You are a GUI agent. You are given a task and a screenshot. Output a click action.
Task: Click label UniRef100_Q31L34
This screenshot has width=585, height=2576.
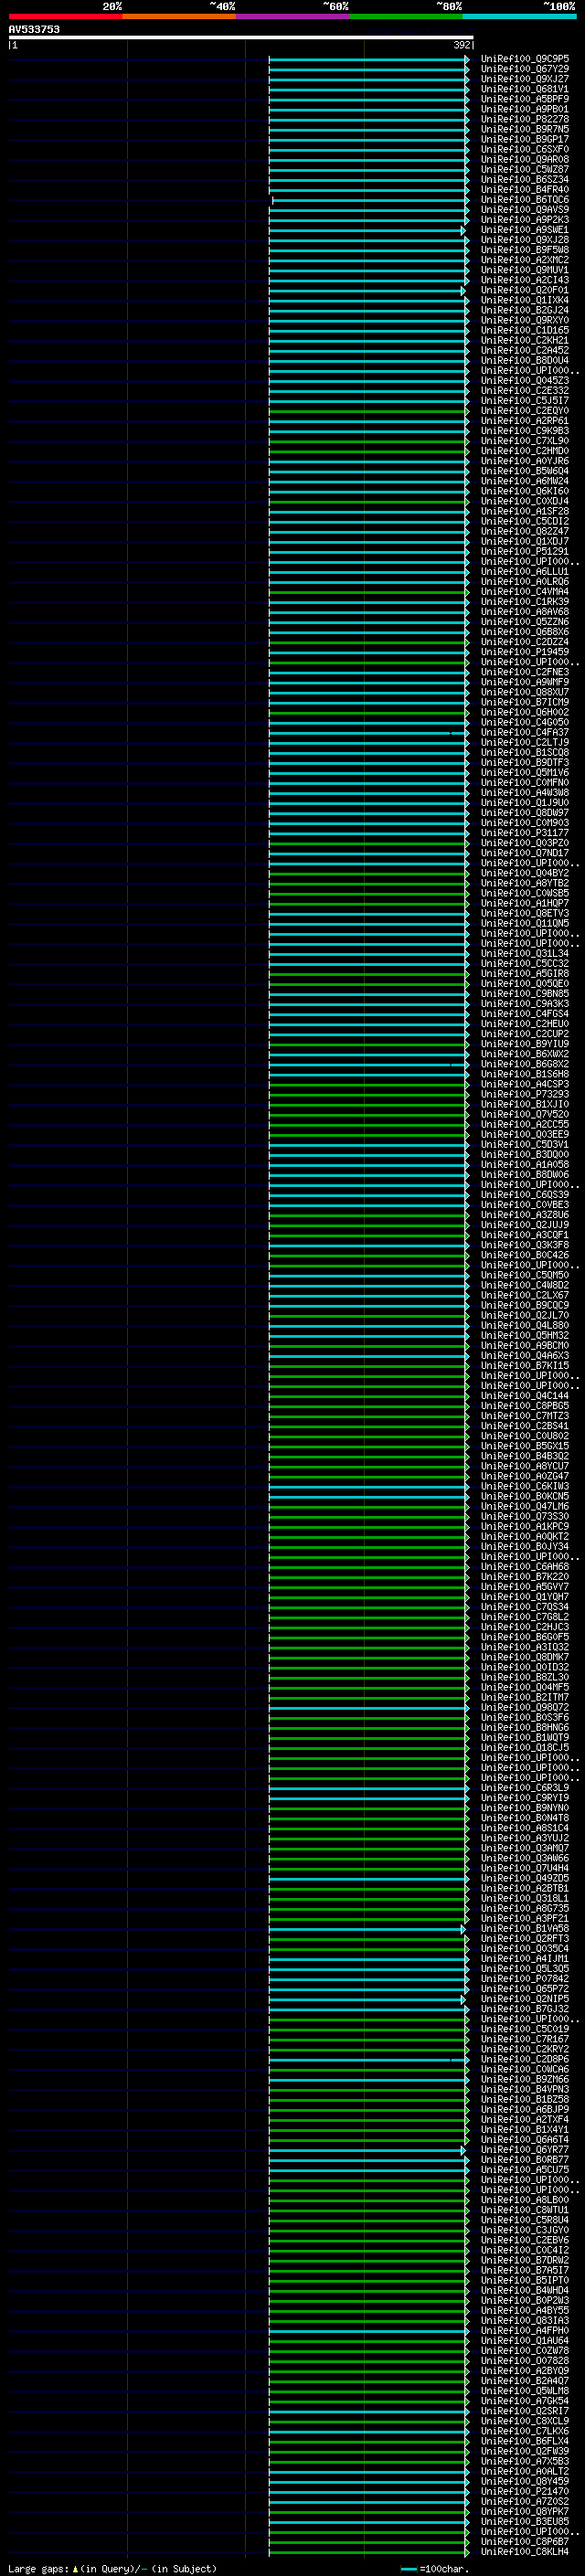(x=525, y=953)
